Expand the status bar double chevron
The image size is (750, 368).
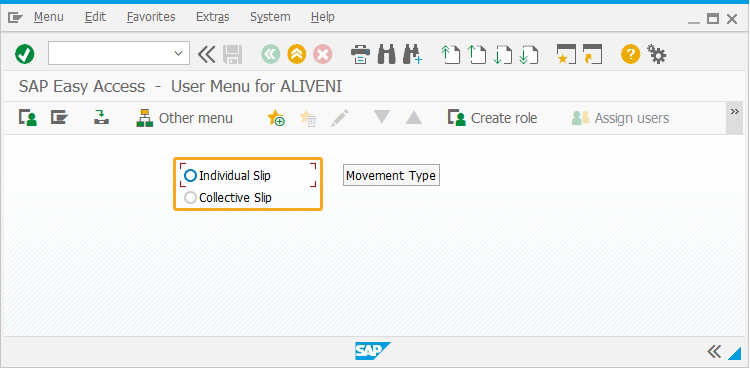pos(714,352)
